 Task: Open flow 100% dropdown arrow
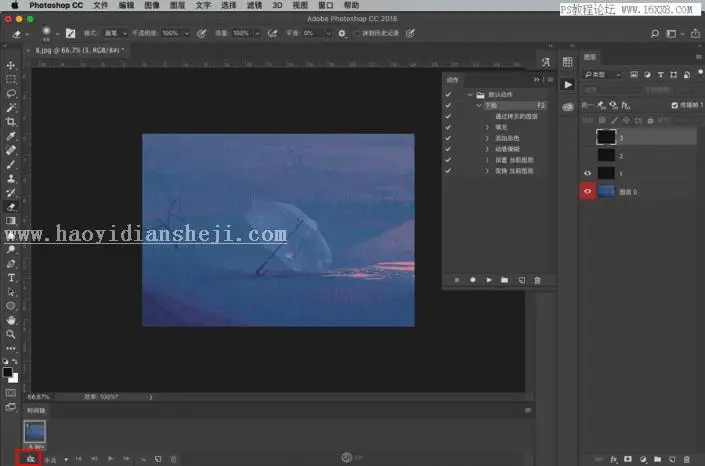(x=258, y=33)
